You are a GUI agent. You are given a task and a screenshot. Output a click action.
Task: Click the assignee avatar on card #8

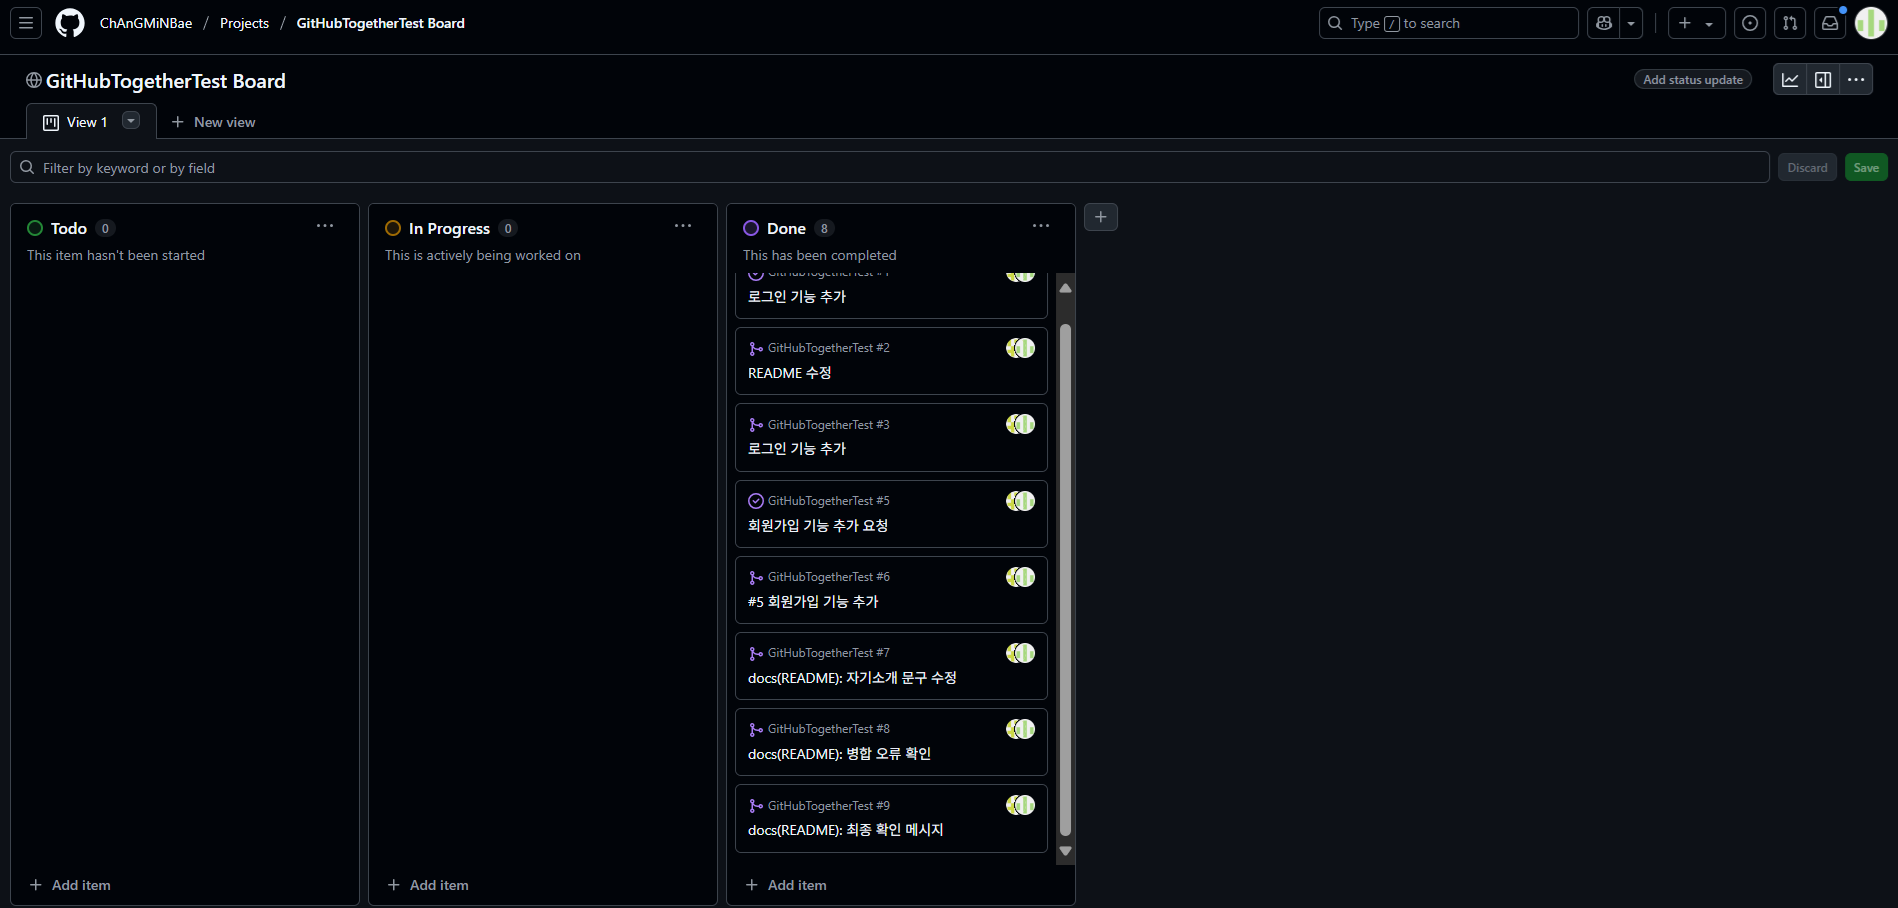point(1021,729)
